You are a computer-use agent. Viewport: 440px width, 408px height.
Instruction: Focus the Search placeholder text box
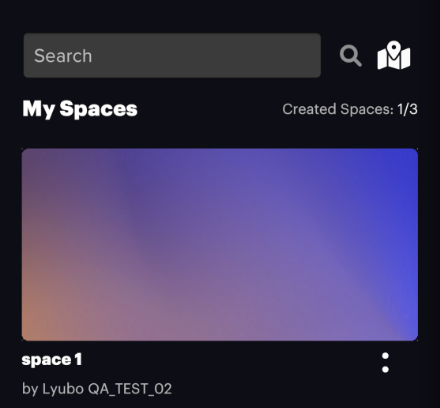pos(172,55)
